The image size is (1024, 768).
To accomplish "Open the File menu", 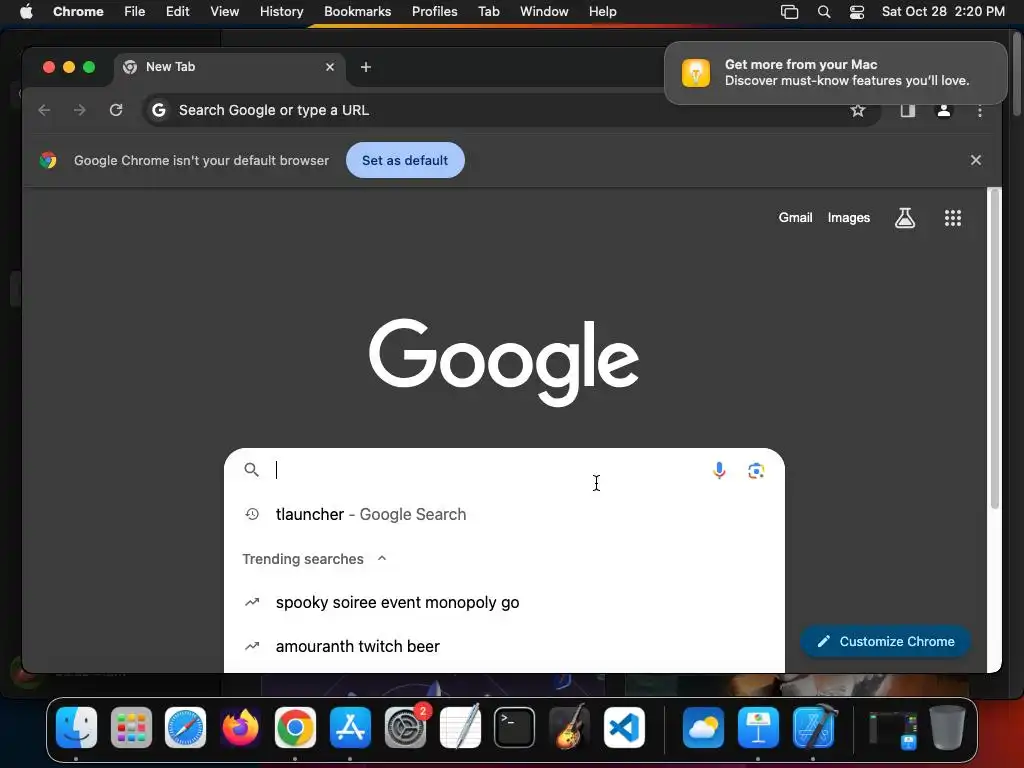I will (x=135, y=12).
